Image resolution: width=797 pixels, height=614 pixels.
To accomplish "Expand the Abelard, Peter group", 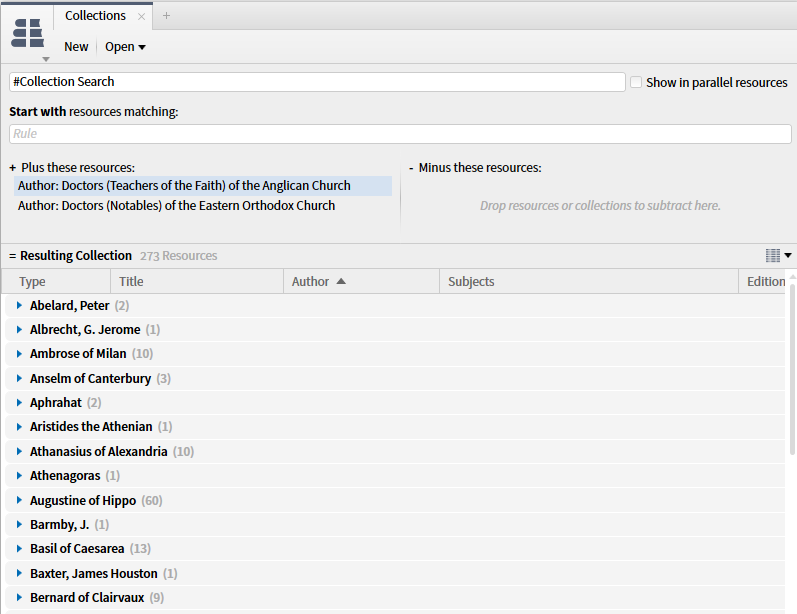I will [x=19, y=305].
